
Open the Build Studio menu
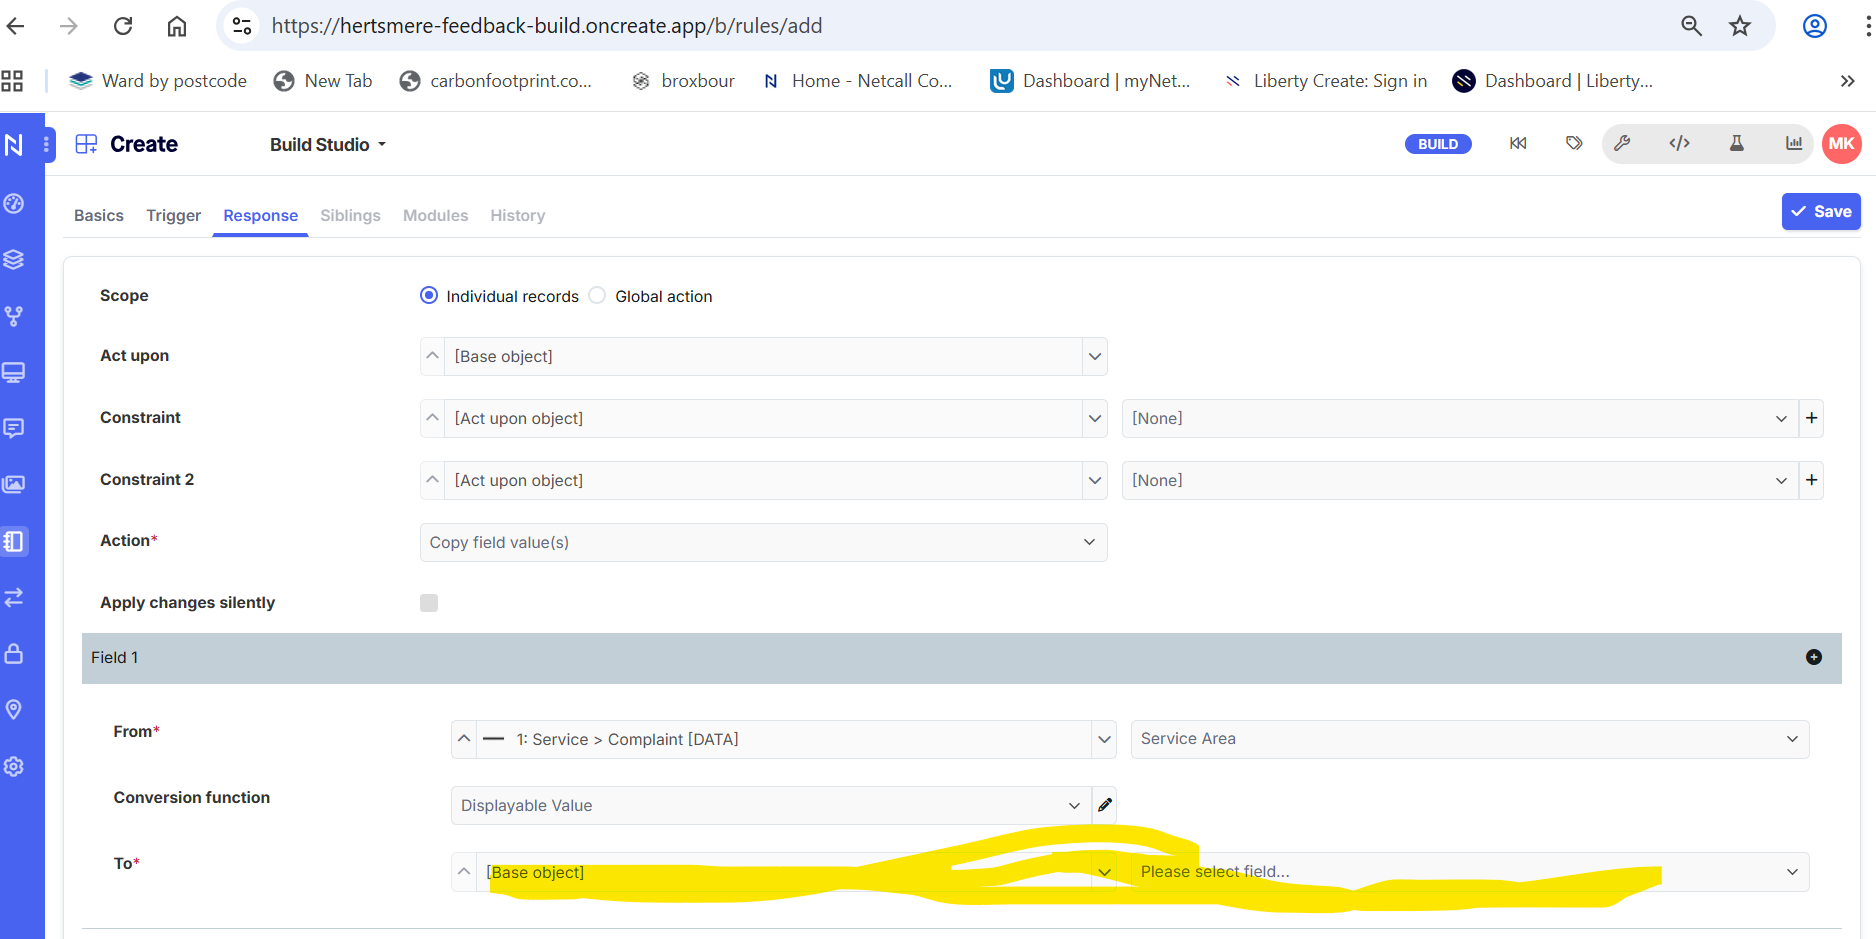click(327, 145)
